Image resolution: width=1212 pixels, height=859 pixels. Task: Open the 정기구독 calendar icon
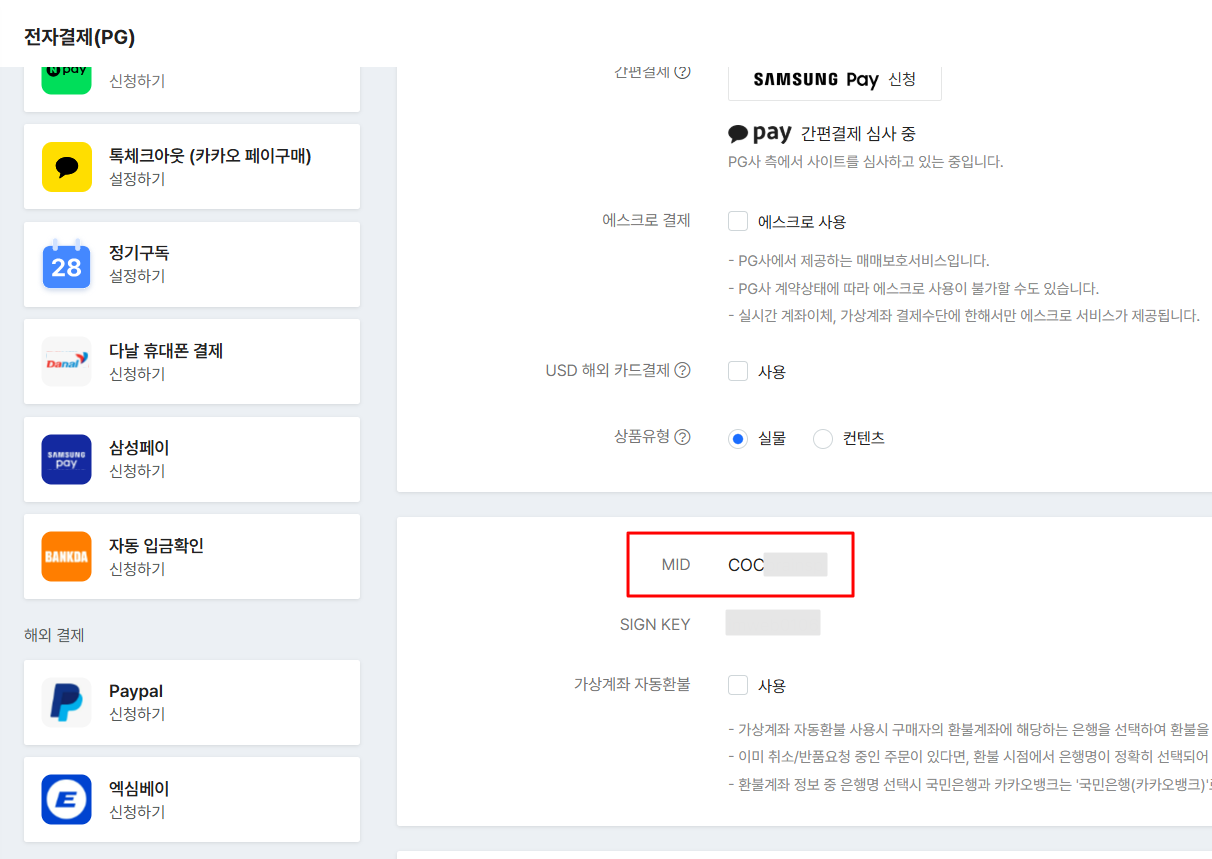(66, 264)
